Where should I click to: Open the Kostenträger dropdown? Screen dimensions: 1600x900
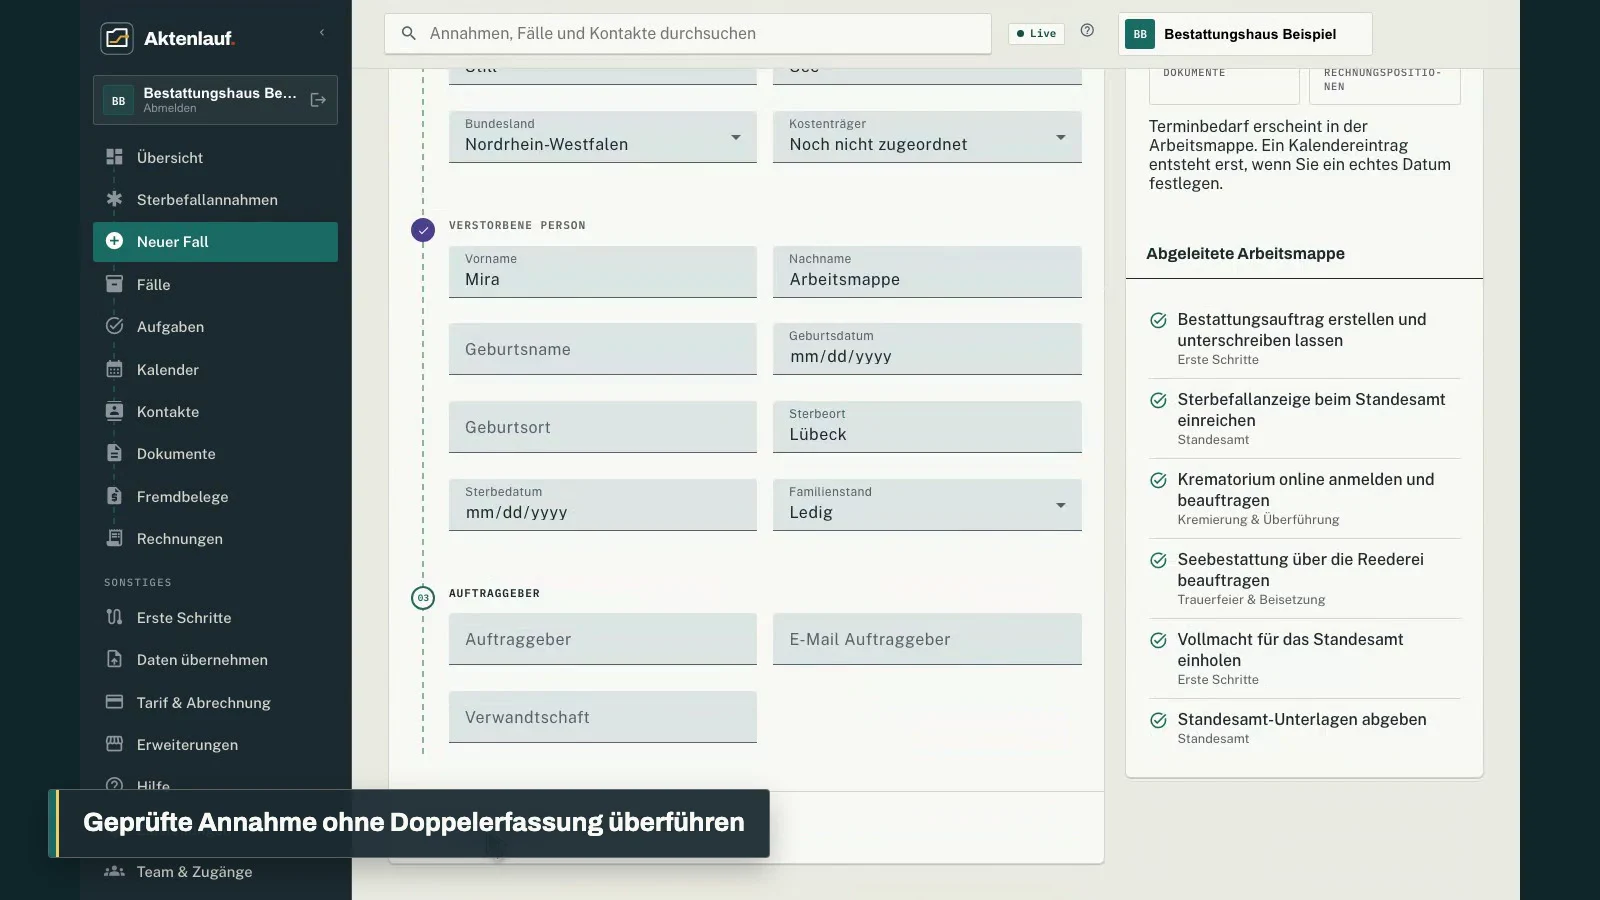coord(927,136)
